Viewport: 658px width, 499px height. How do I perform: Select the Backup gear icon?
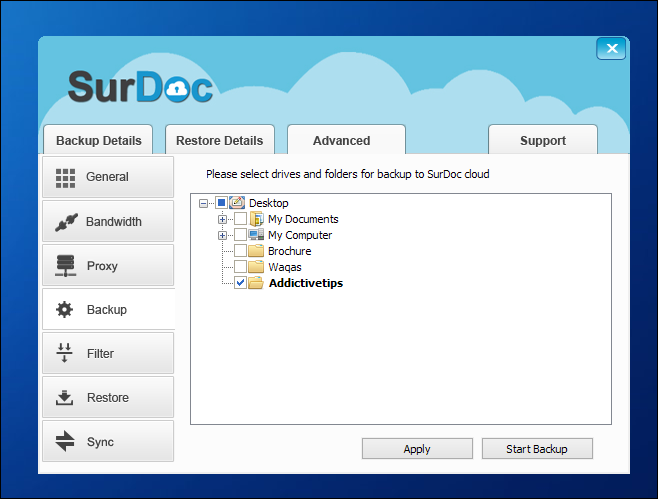pos(65,310)
